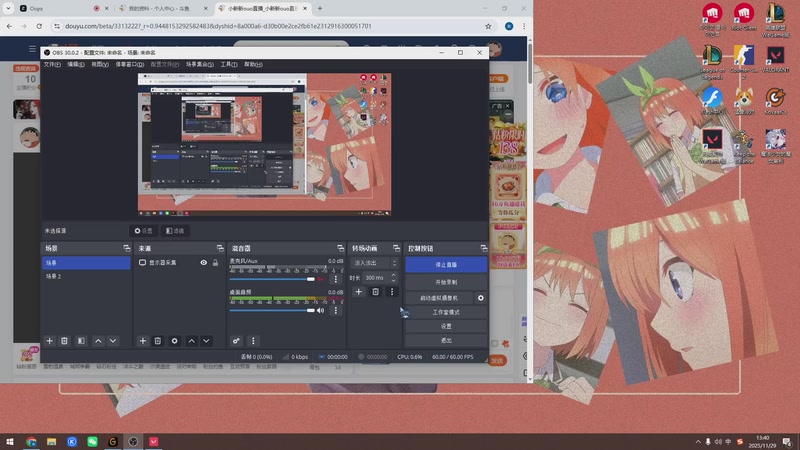
Task: Open source properties gear in Sources dock
Action: (x=174, y=341)
